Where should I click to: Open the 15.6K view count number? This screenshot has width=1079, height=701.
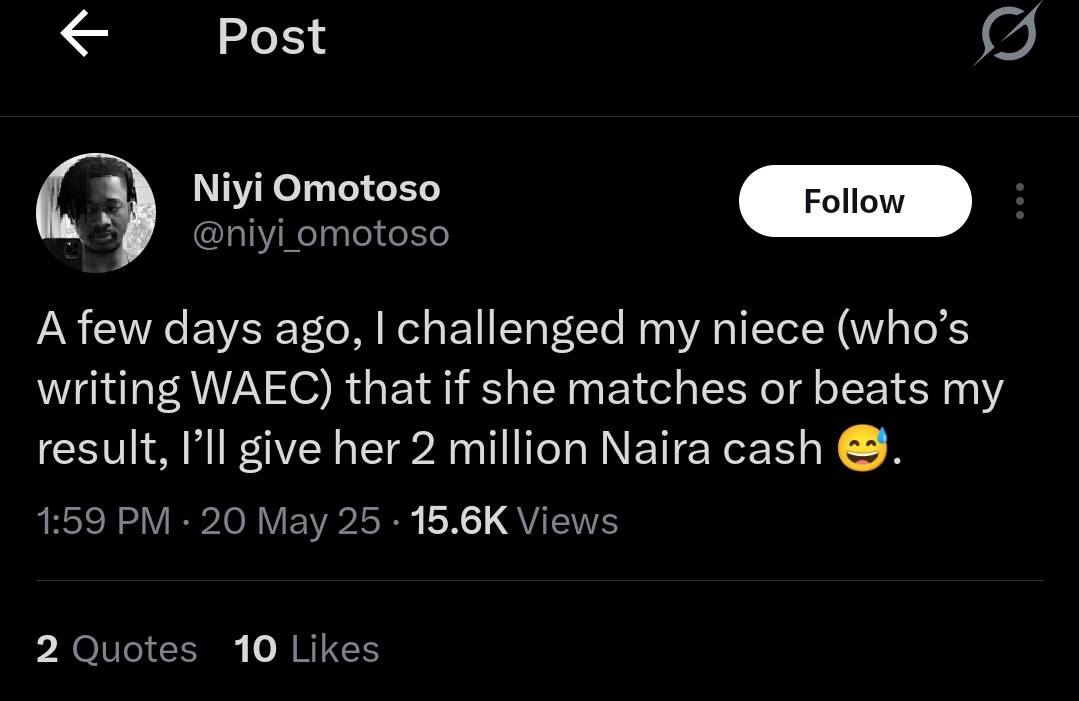click(459, 521)
